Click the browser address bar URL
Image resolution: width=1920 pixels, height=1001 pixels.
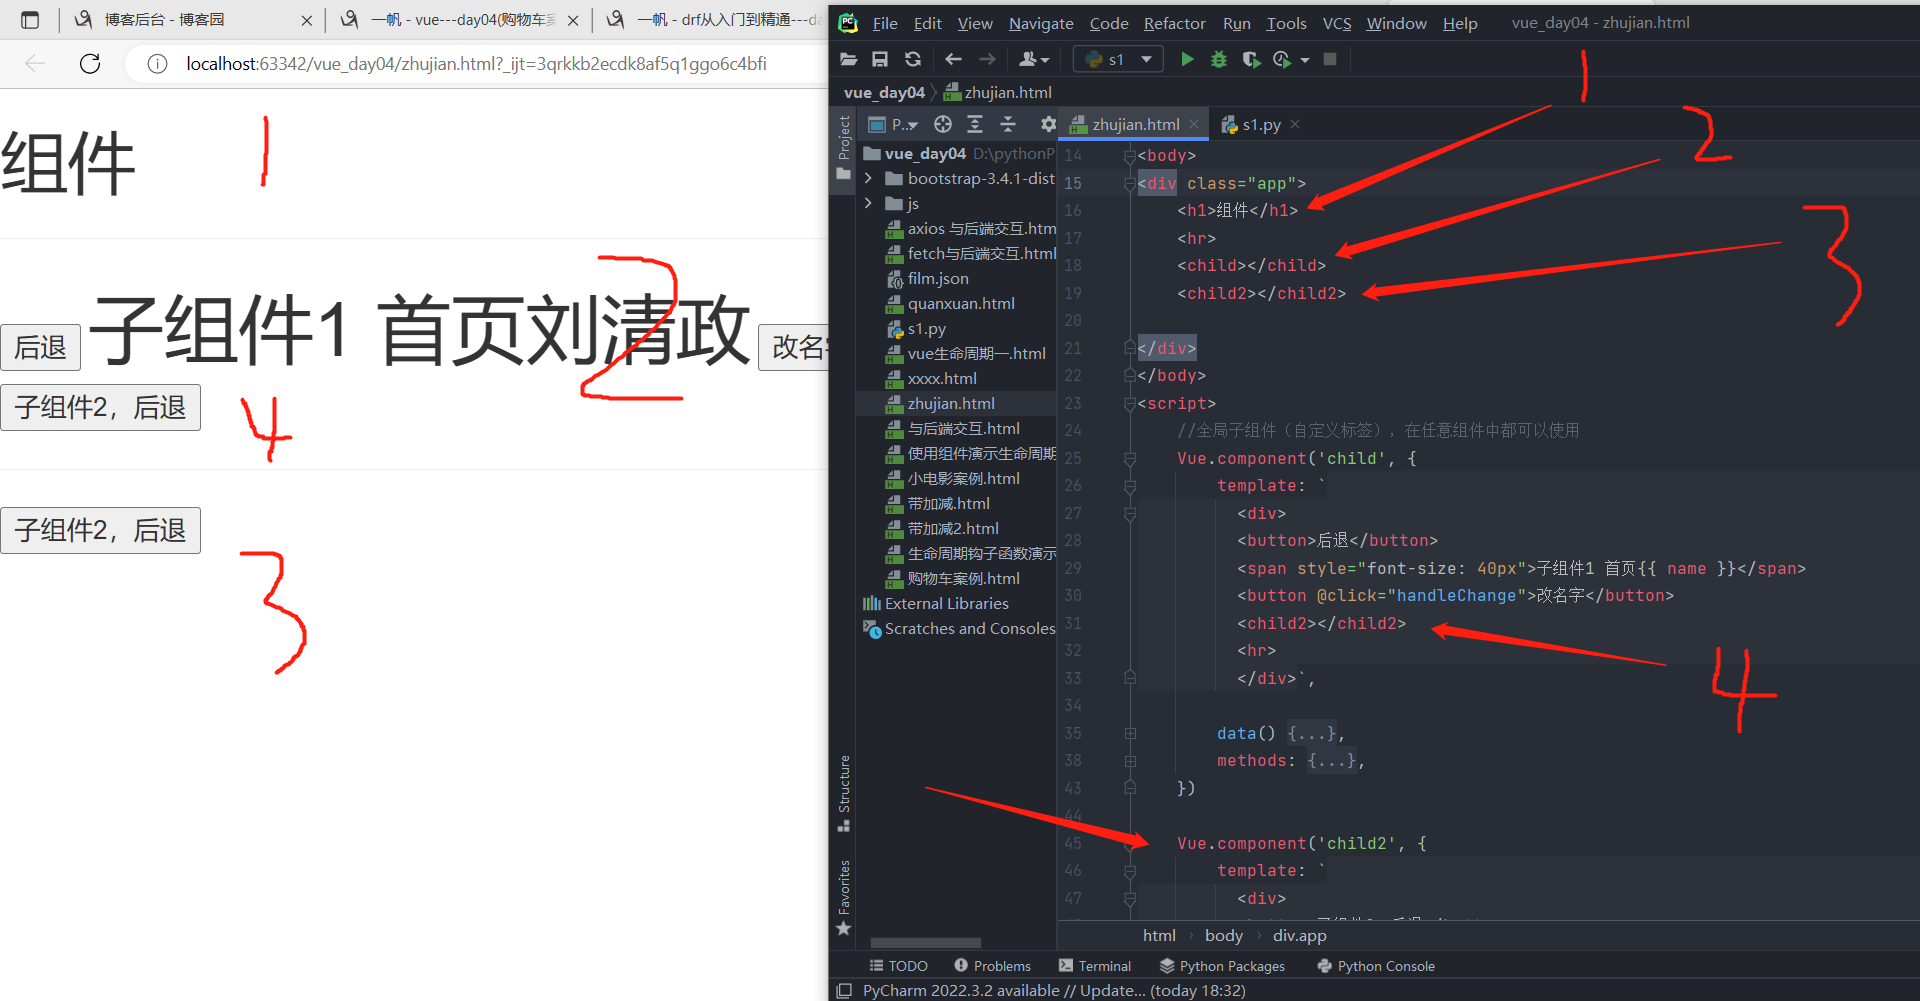[476, 64]
